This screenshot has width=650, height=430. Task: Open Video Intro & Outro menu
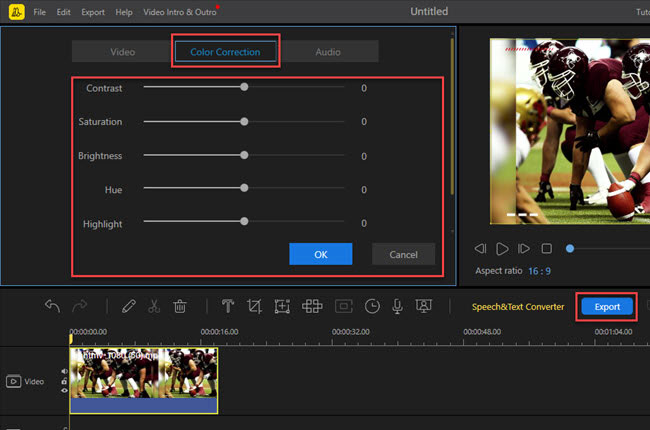click(x=180, y=12)
